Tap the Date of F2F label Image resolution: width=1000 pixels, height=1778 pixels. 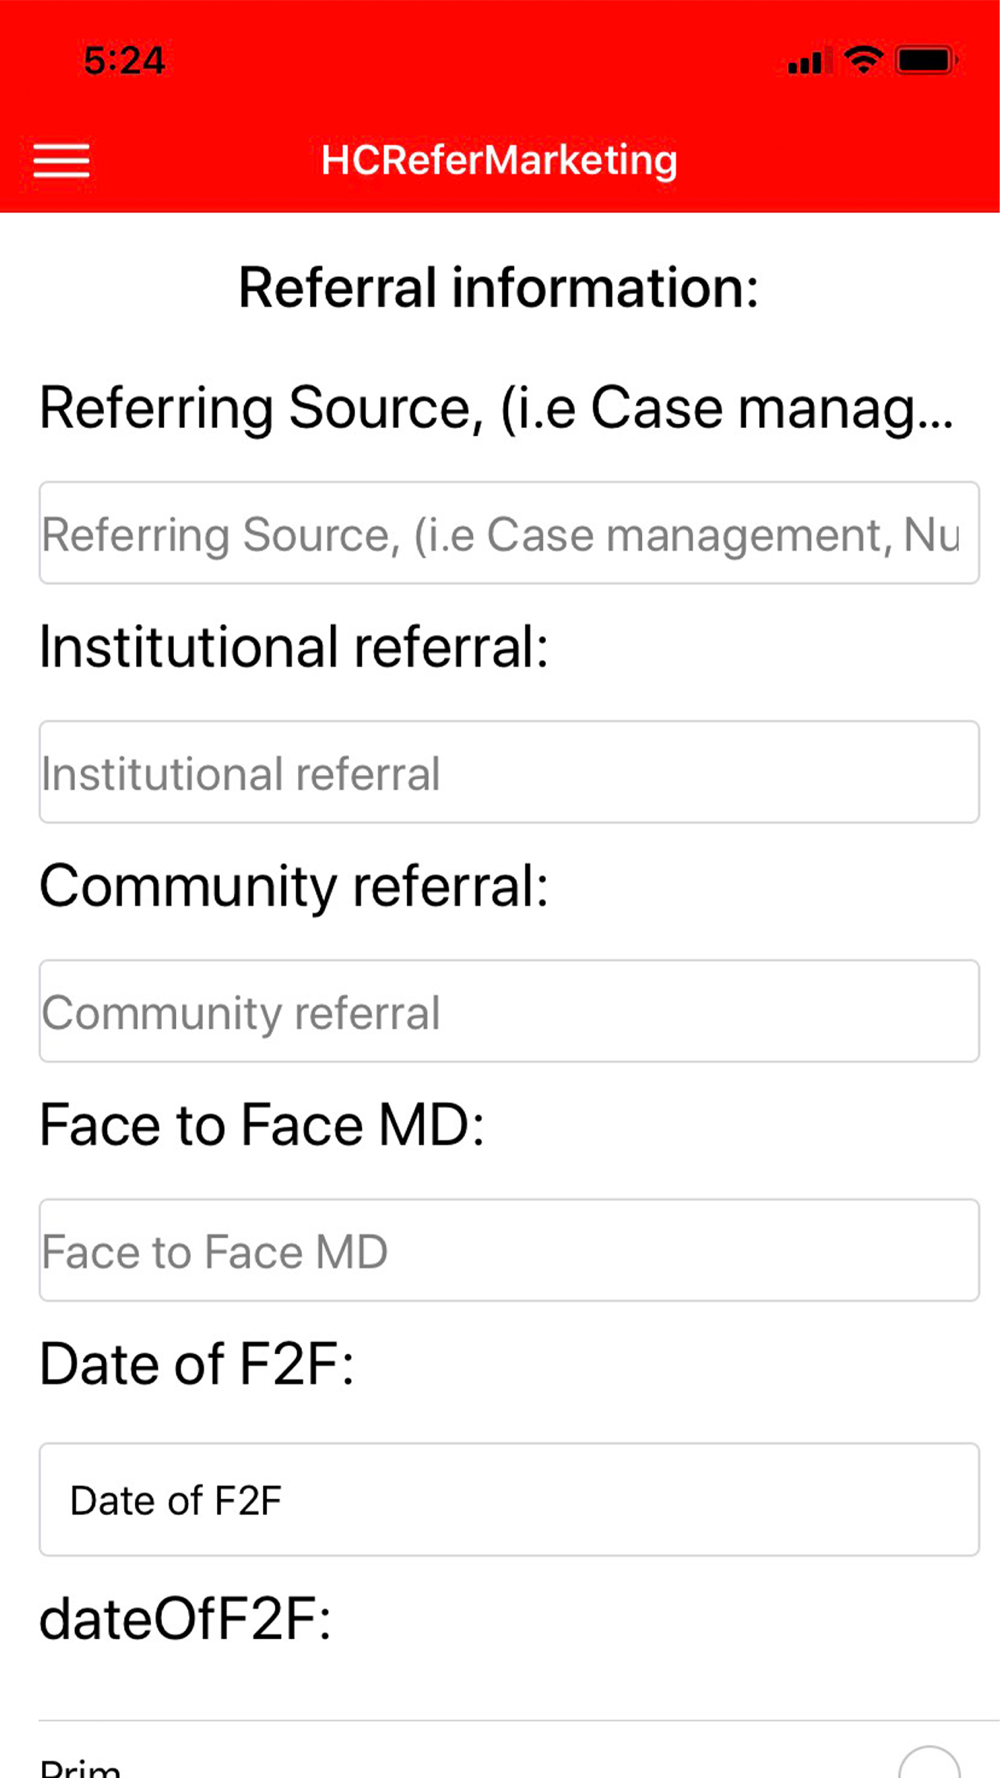(x=197, y=1364)
